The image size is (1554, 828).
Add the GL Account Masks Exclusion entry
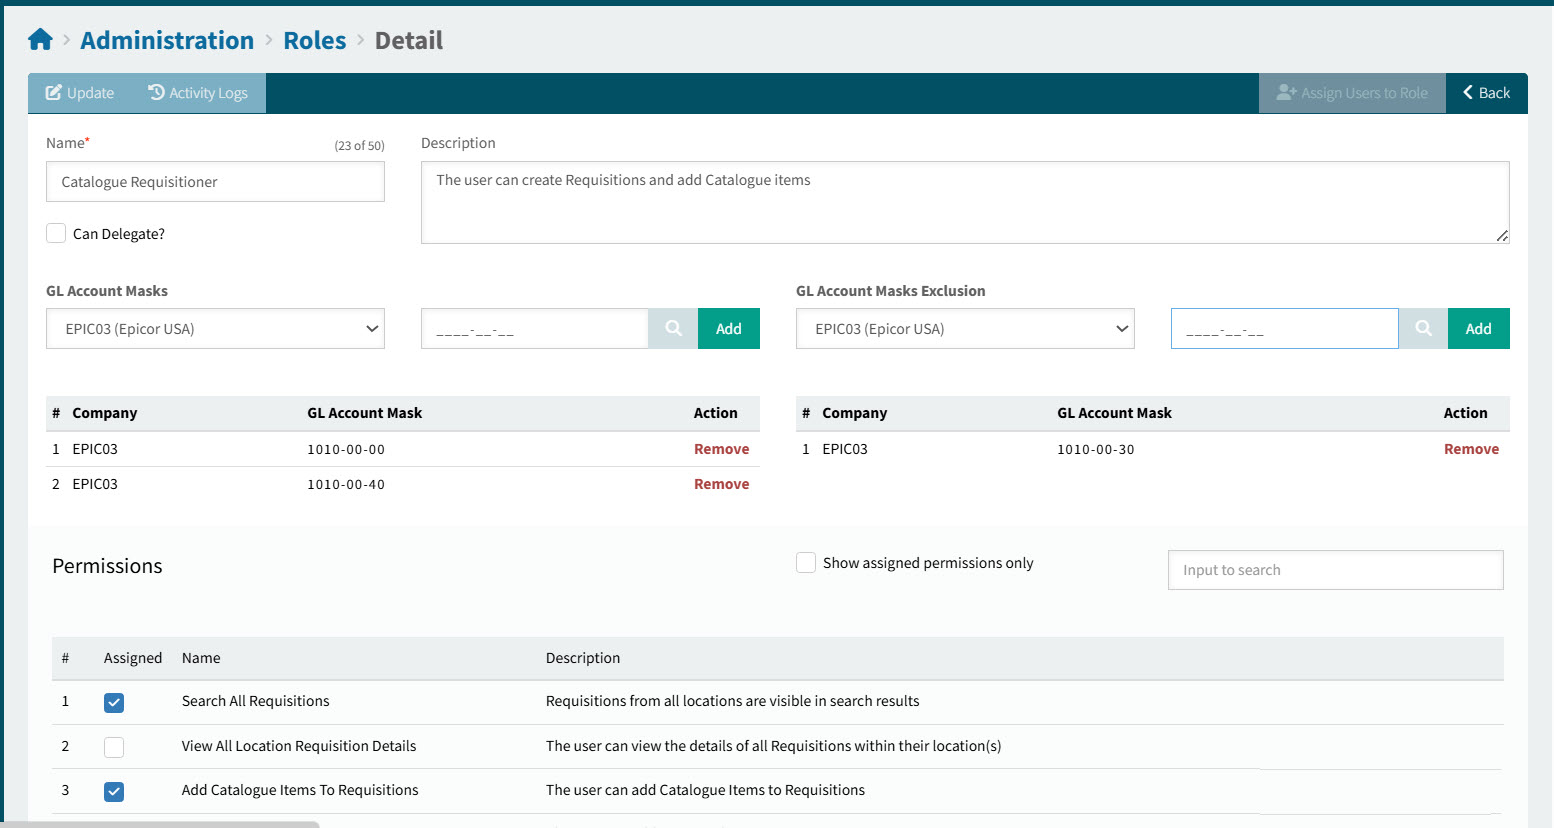[1478, 329]
